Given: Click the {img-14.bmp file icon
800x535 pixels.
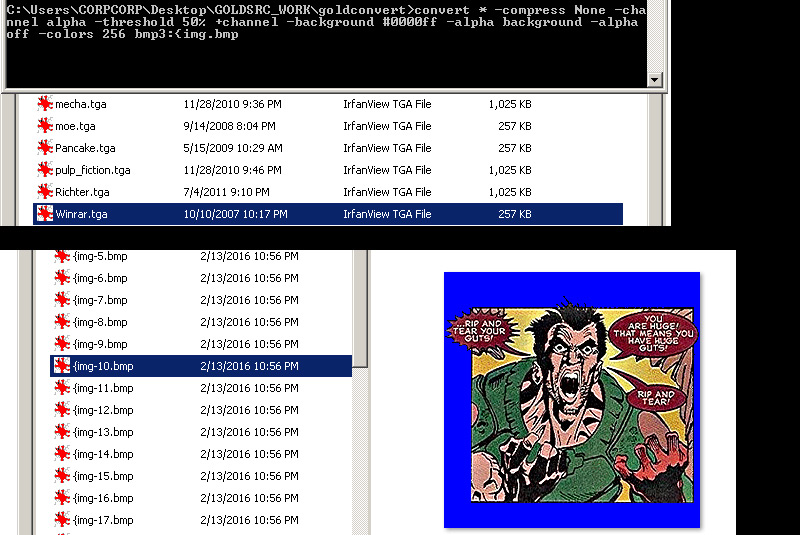Looking at the screenshot, I should (x=62, y=453).
